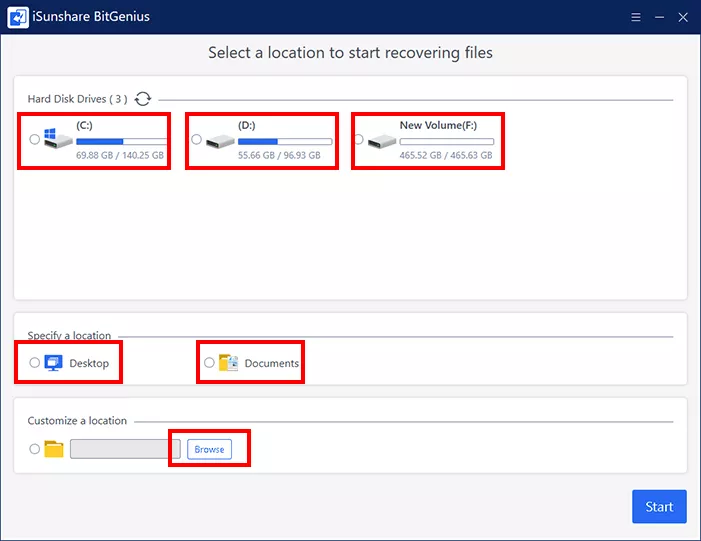The image size is (701, 541).
Task: Minimize the BitGenius window
Action: [659, 17]
